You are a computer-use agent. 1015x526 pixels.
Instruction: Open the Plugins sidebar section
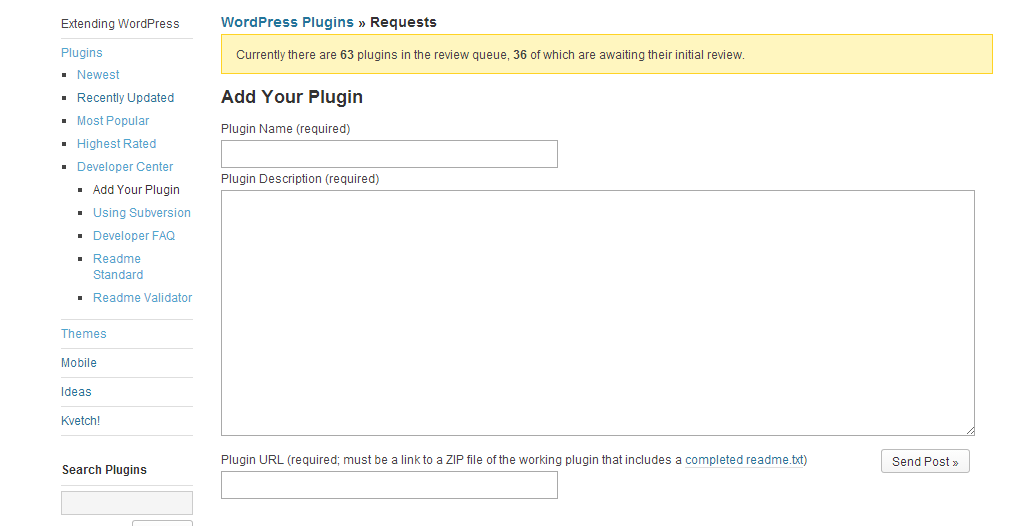click(x=82, y=53)
